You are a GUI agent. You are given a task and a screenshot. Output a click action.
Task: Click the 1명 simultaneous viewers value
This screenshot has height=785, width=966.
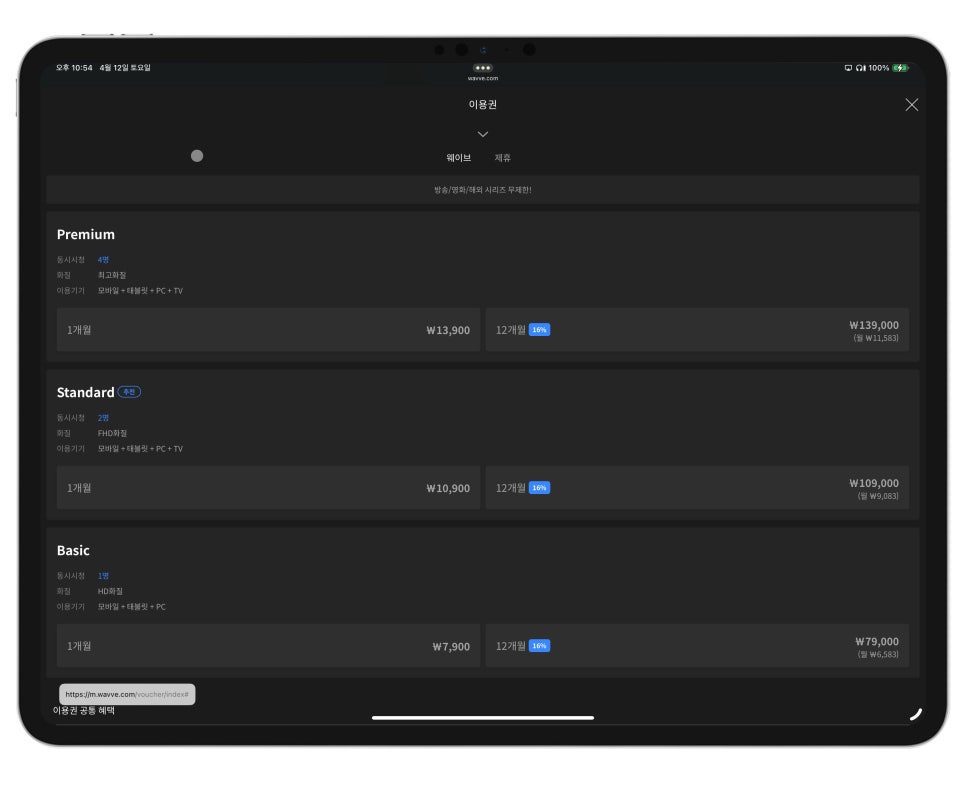(x=103, y=576)
